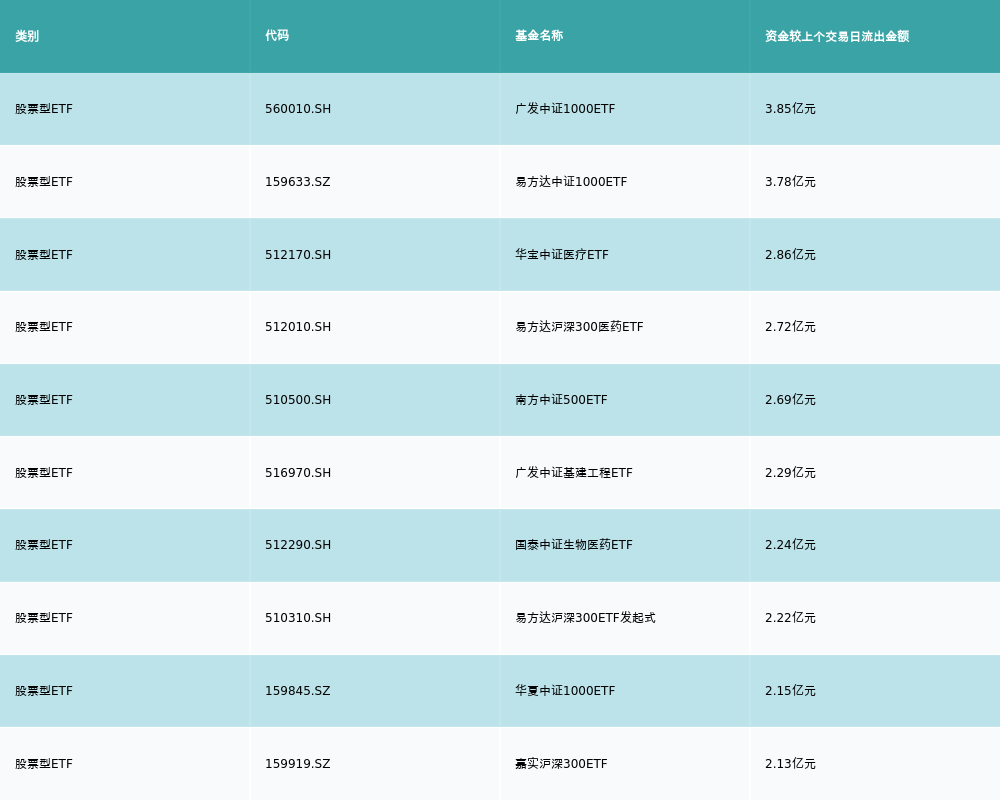Select outflow amount 2.22亿元

coord(790,618)
